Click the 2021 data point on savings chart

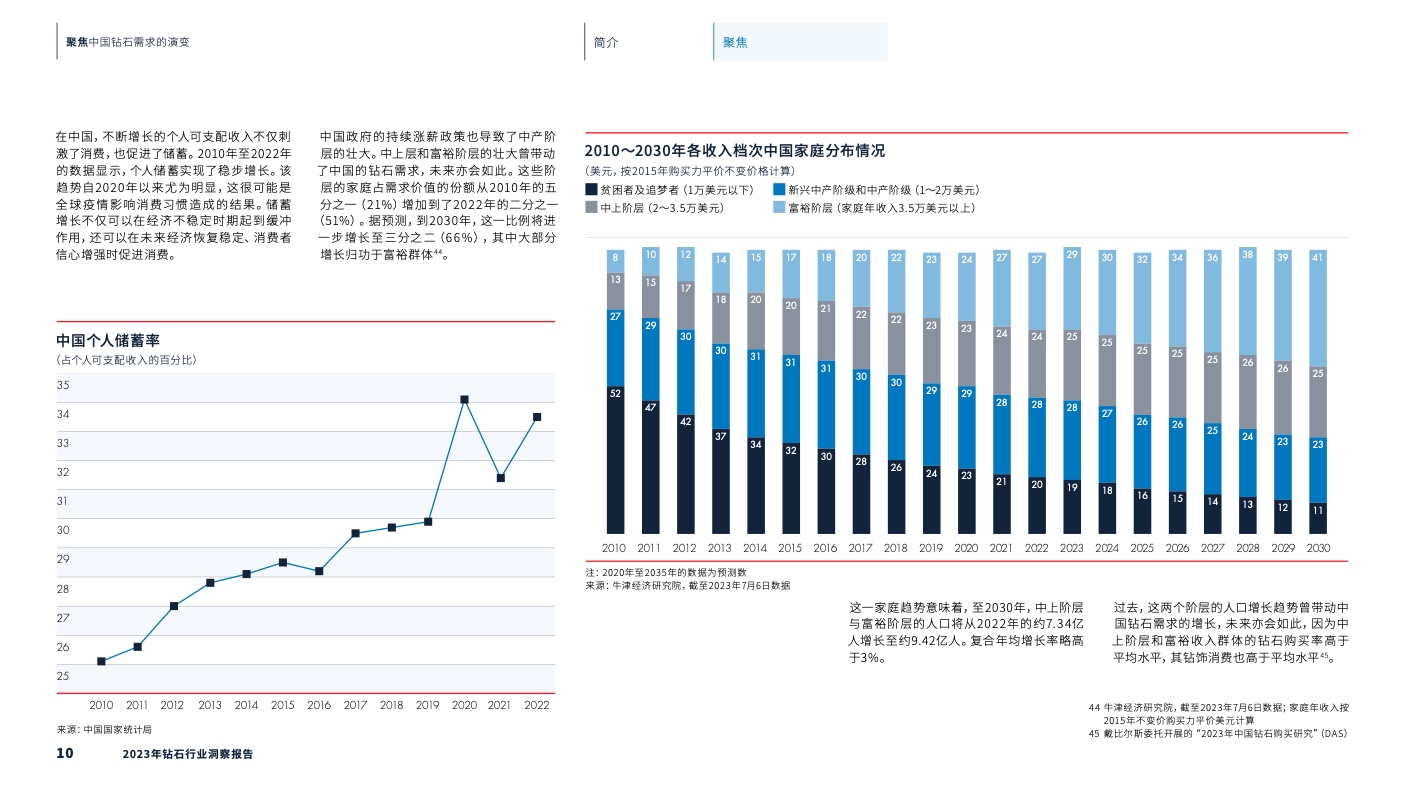point(500,478)
